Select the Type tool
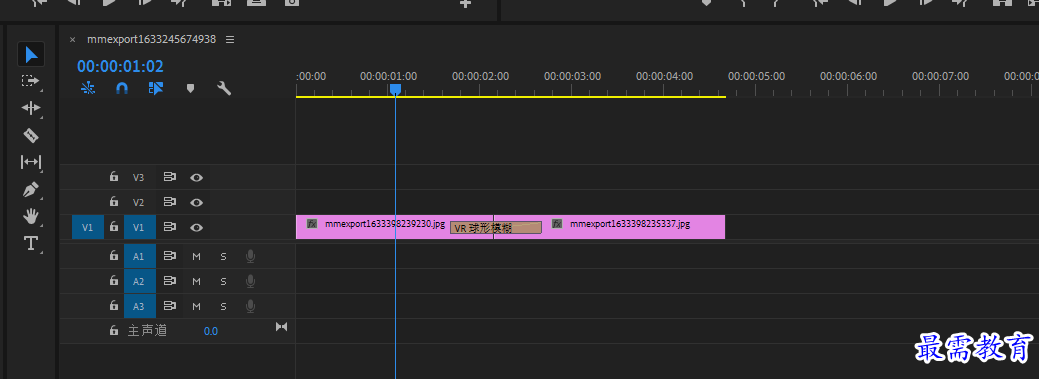Screen dimensions: 1039x379 pos(30,243)
